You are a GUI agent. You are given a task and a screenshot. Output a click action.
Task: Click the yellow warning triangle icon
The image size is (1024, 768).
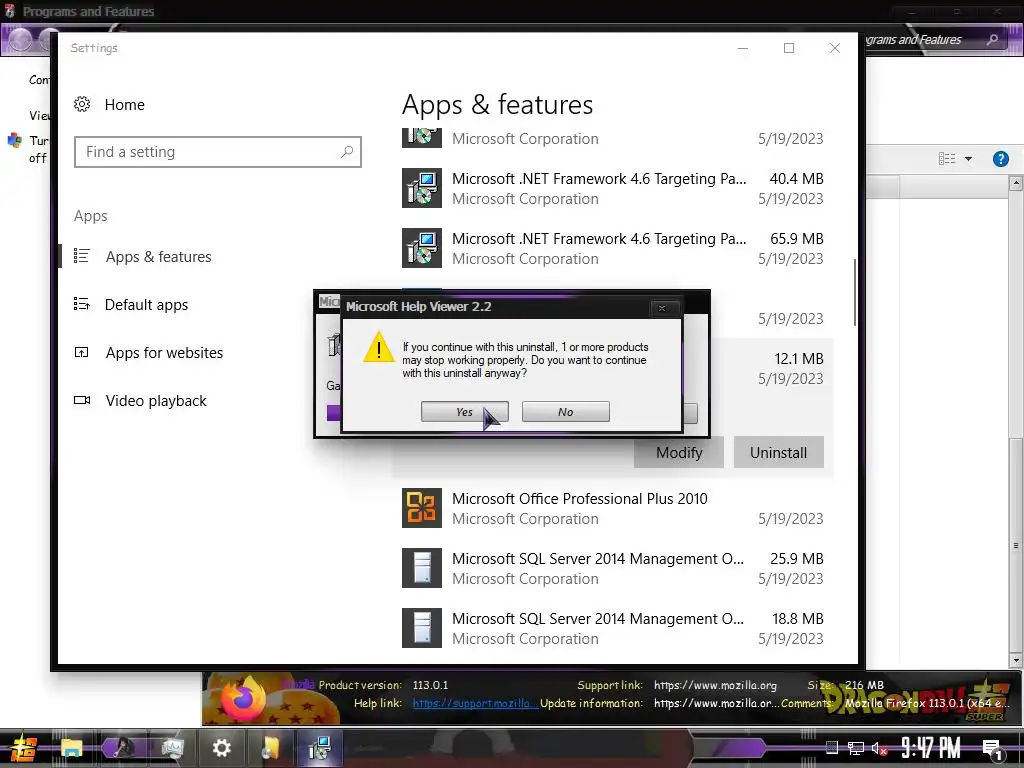click(379, 348)
